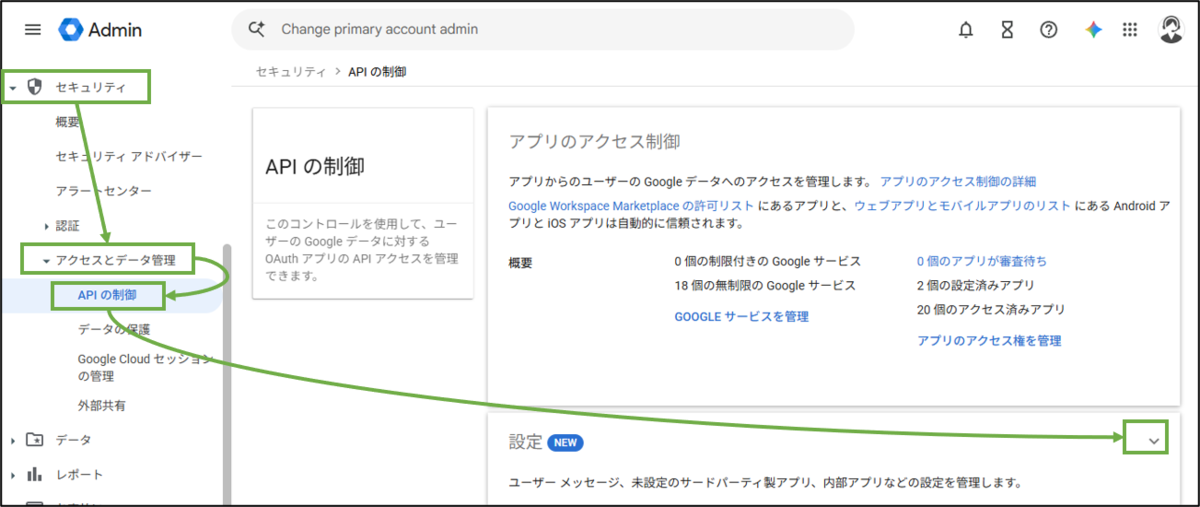Open 外部共有 in the sidebar
Viewport: 1200px width, 507px height.
(x=102, y=406)
